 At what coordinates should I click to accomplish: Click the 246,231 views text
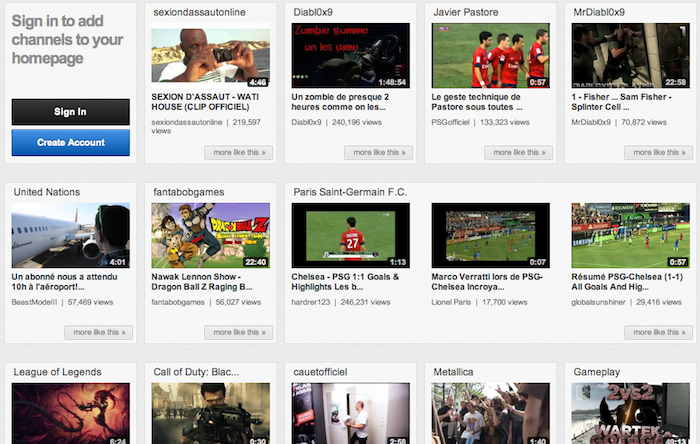coord(365,302)
